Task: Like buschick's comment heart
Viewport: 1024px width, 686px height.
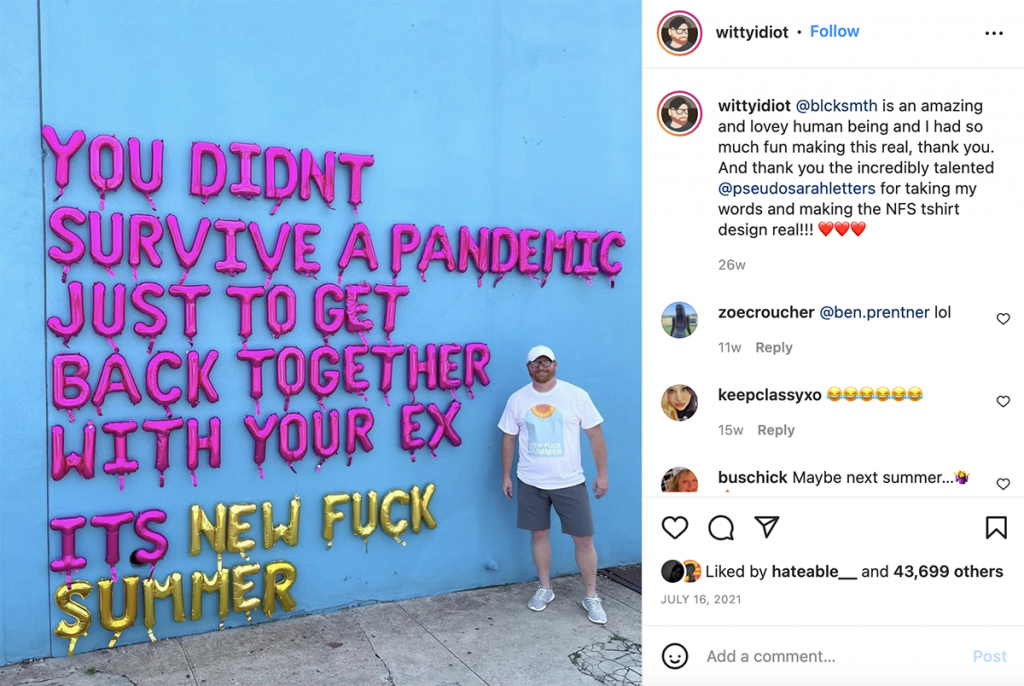Action: 1003,483
